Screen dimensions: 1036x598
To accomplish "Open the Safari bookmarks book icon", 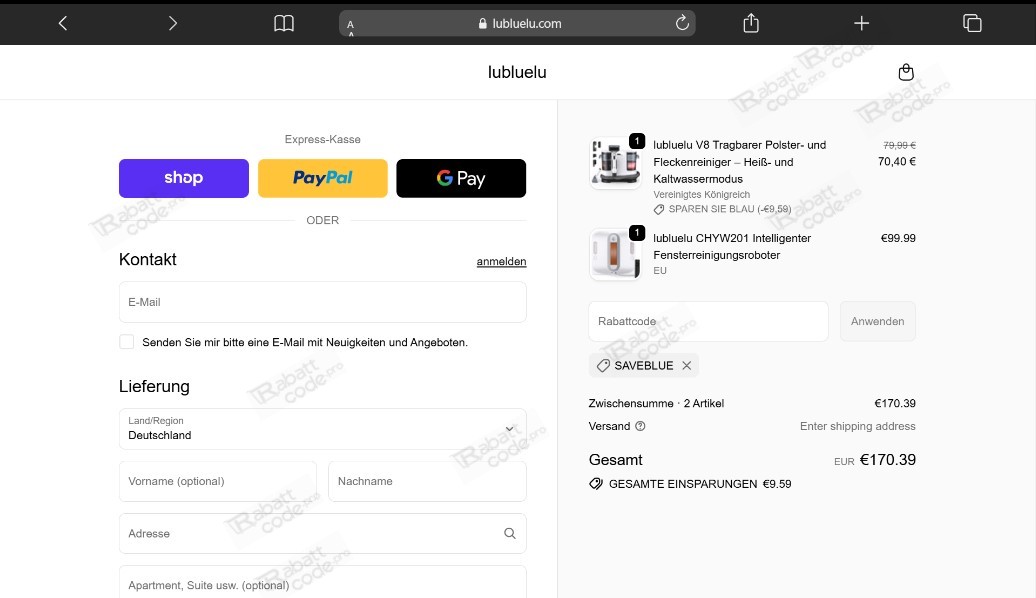I will [x=284, y=23].
